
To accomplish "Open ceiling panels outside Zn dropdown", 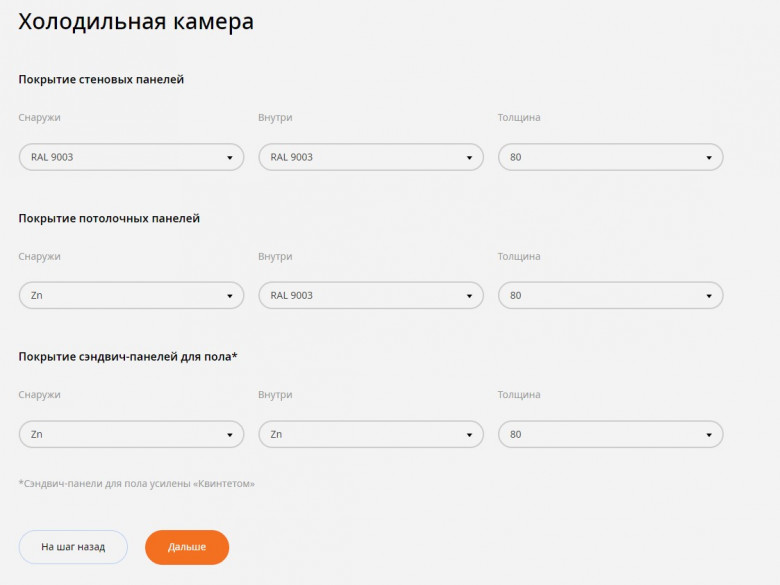I will click(x=131, y=296).
